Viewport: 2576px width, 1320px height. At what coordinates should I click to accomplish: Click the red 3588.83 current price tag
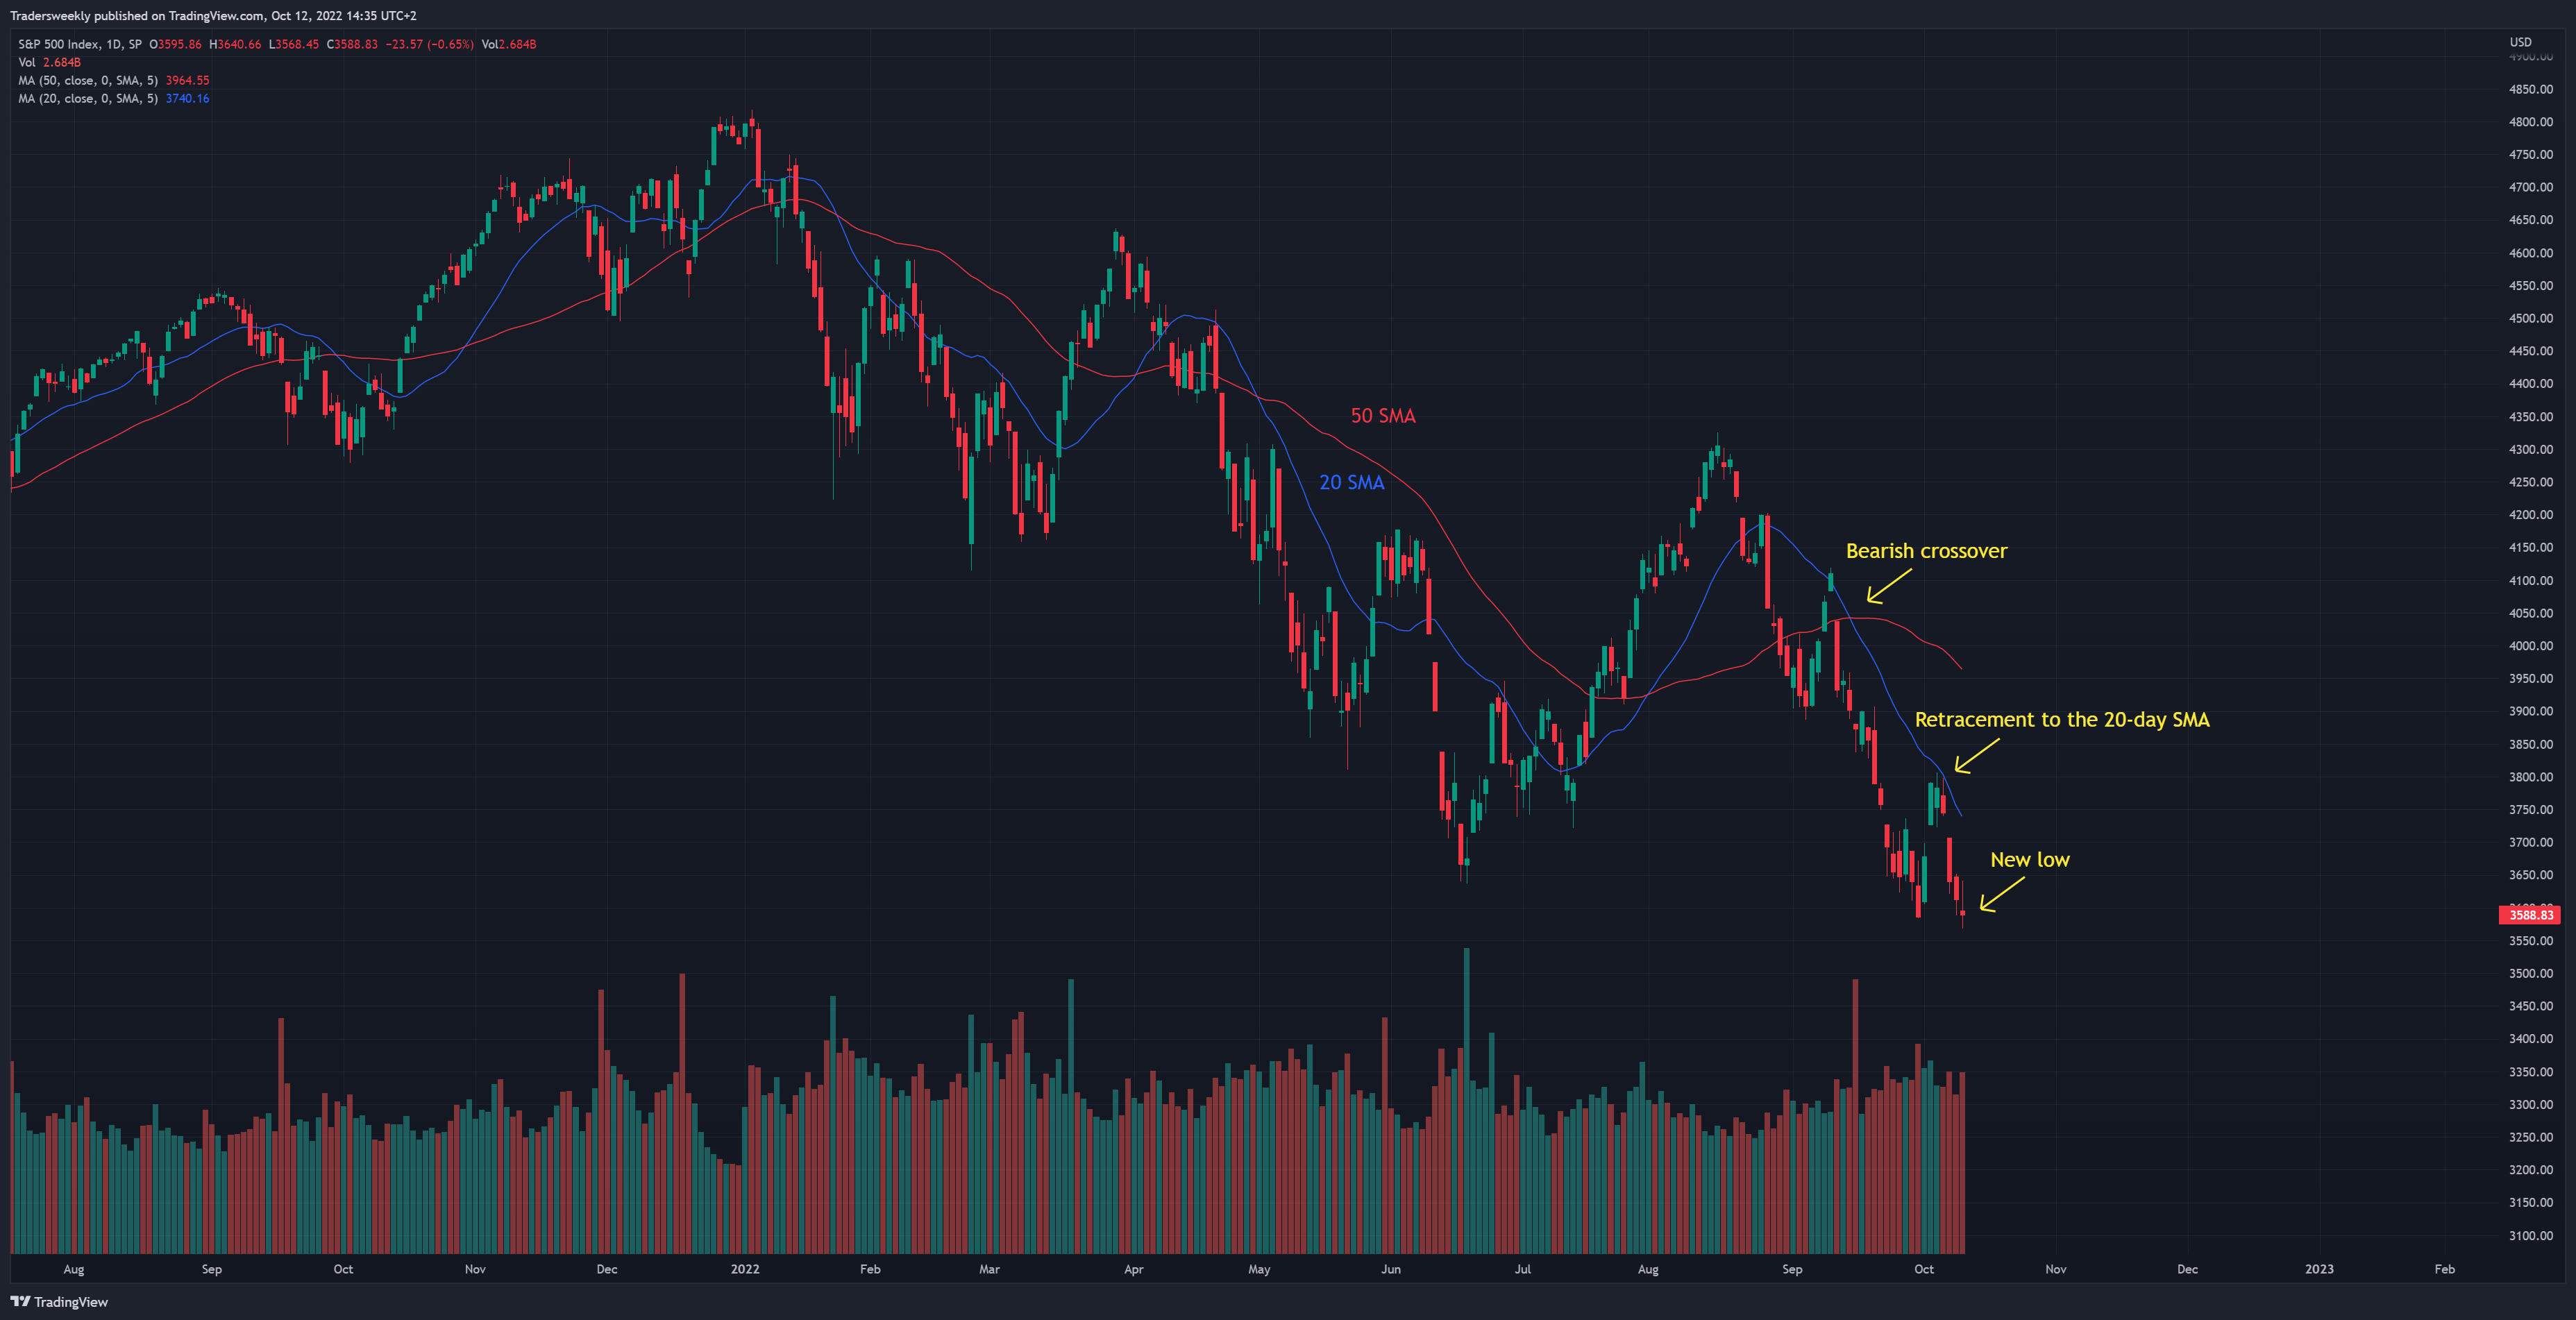[x=2530, y=915]
